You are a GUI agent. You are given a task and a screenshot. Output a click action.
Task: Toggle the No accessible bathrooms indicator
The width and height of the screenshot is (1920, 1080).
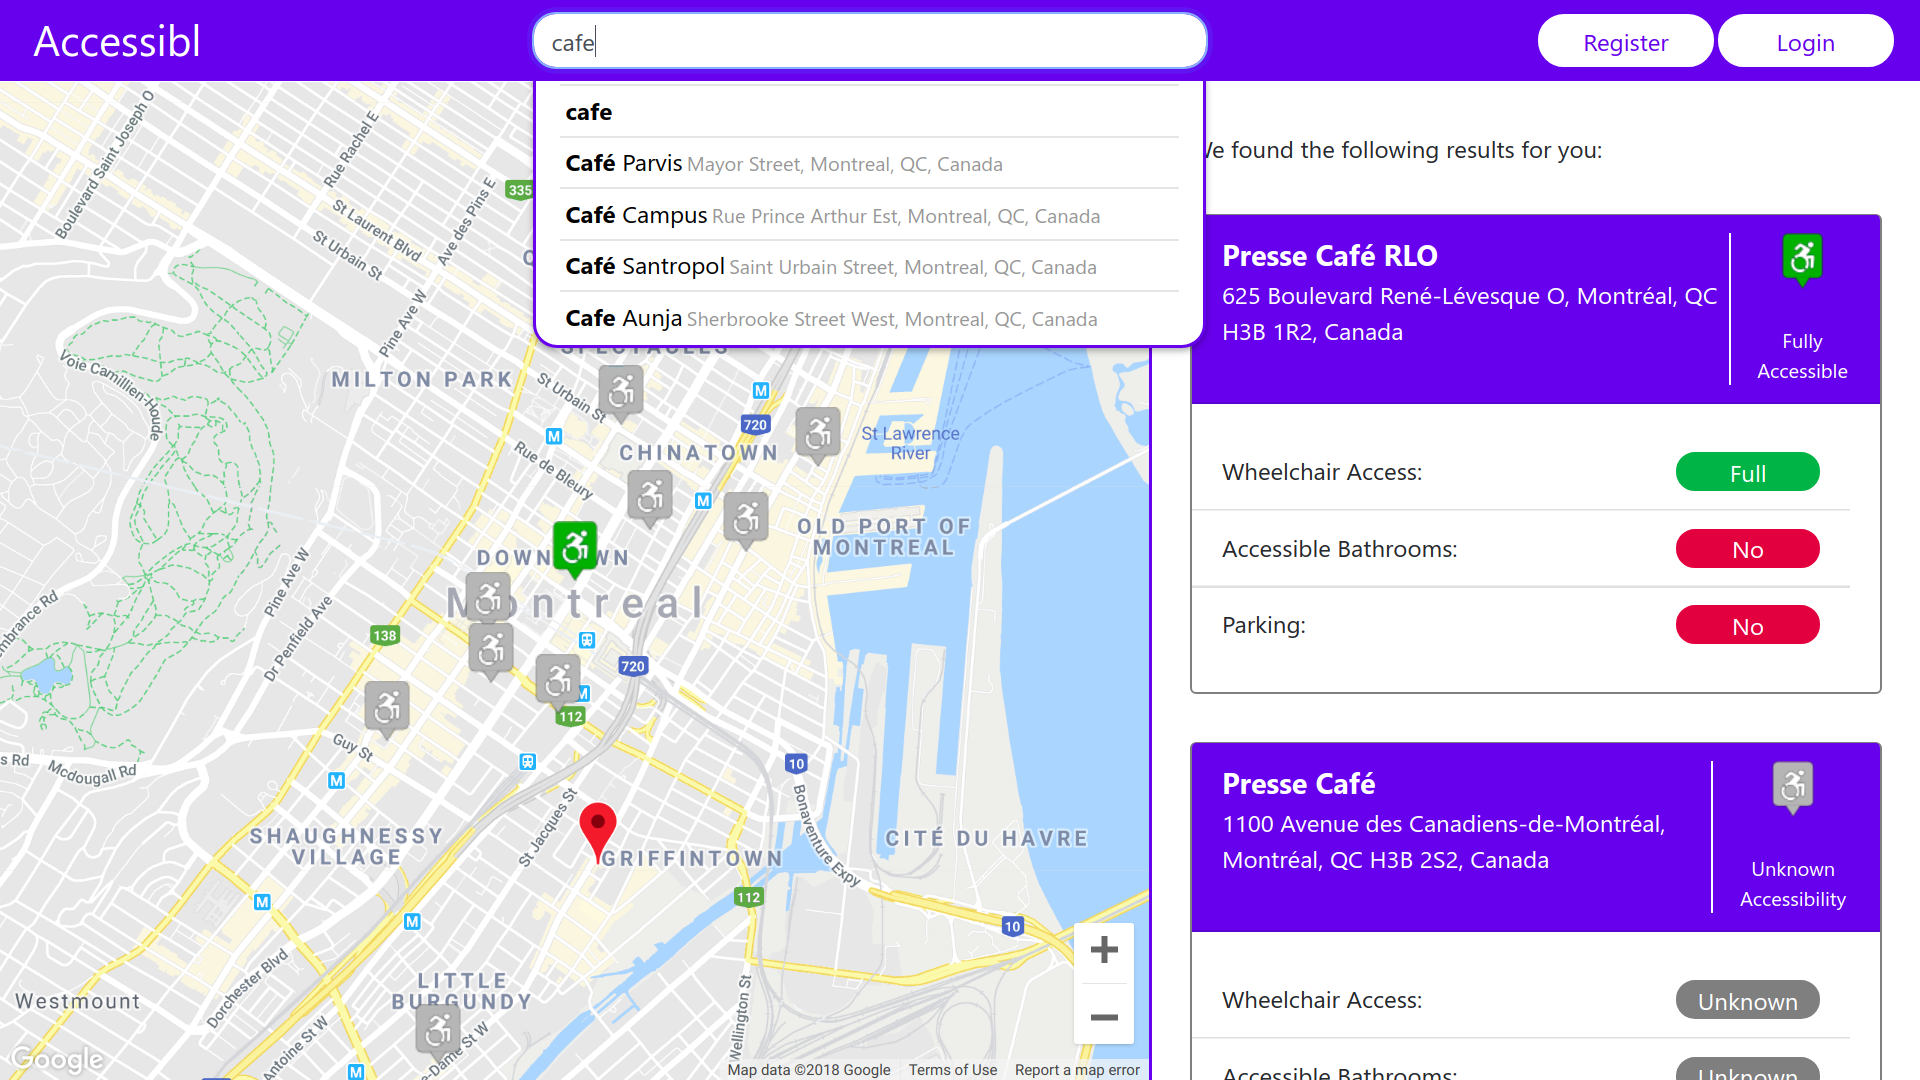tap(1747, 549)
